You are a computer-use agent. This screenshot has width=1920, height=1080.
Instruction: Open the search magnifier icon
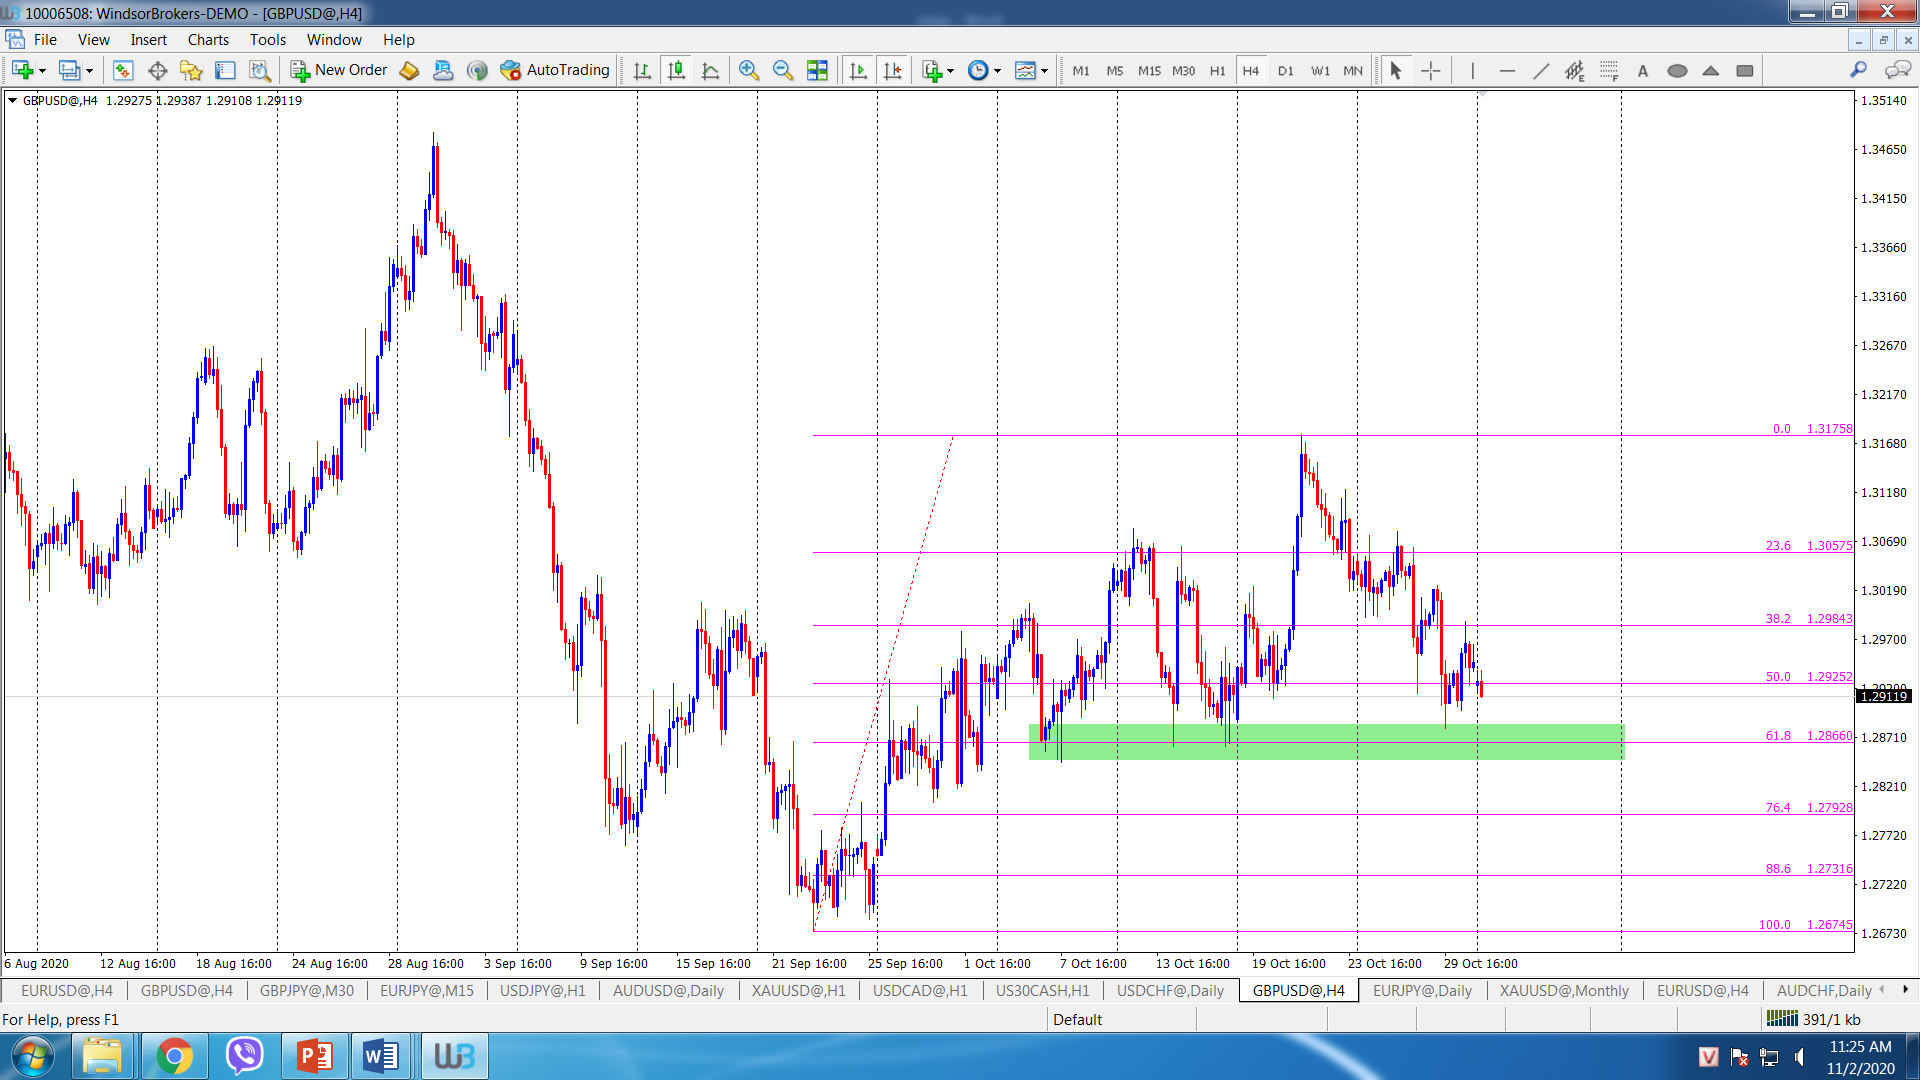[x=1858, y=69]
